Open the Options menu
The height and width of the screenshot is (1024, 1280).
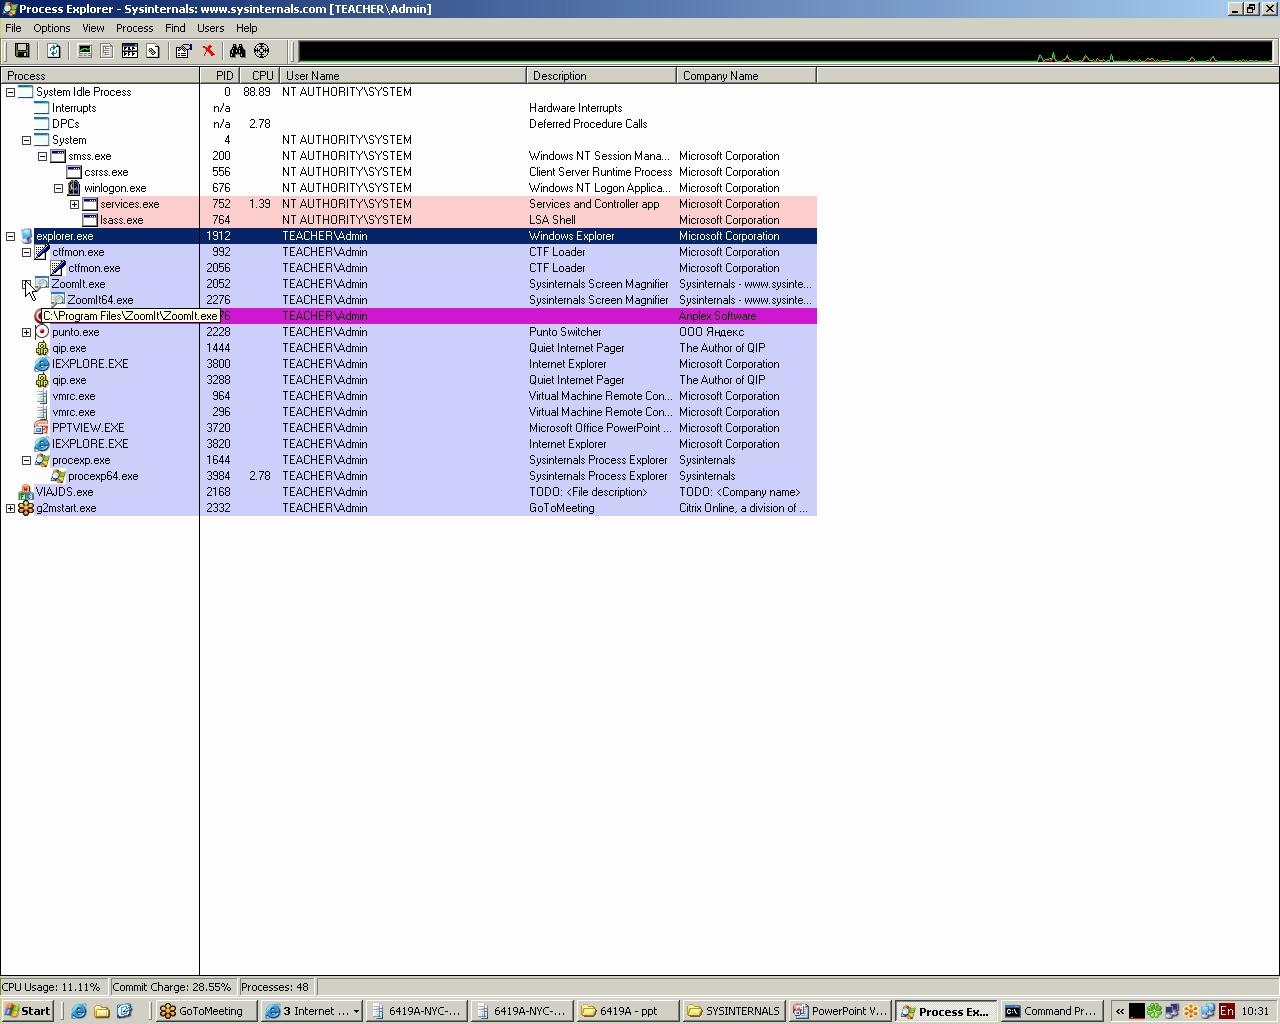(51, 28)
